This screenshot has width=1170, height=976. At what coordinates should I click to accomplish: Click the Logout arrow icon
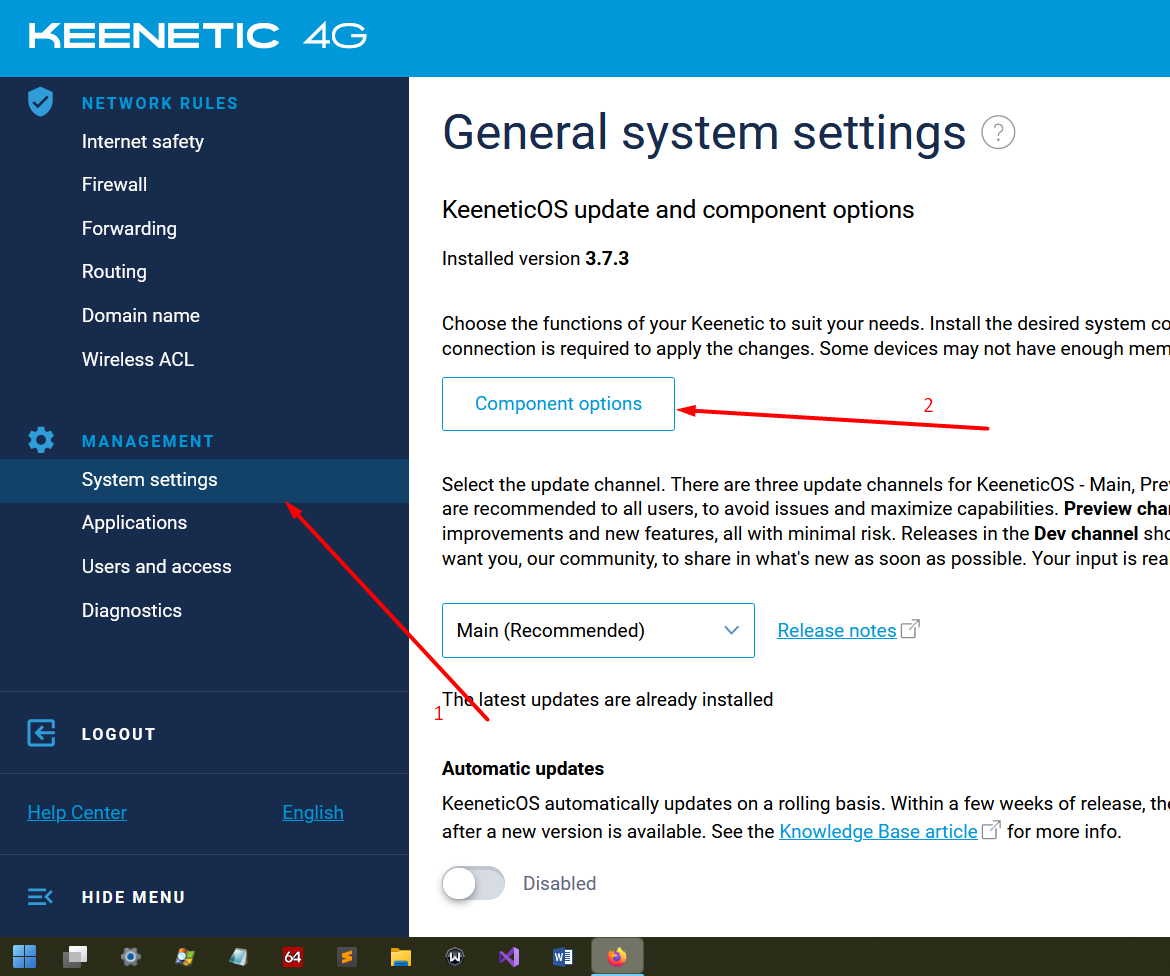(41, 733)
